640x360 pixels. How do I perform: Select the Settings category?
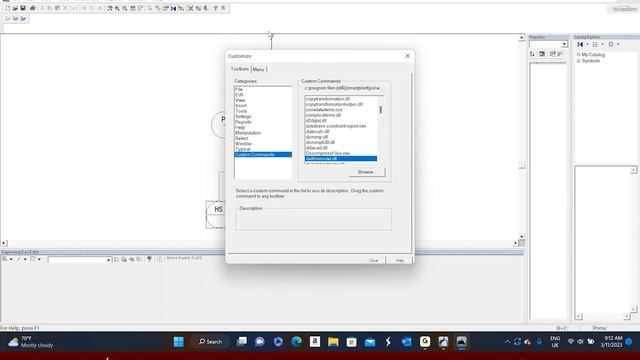243,116
